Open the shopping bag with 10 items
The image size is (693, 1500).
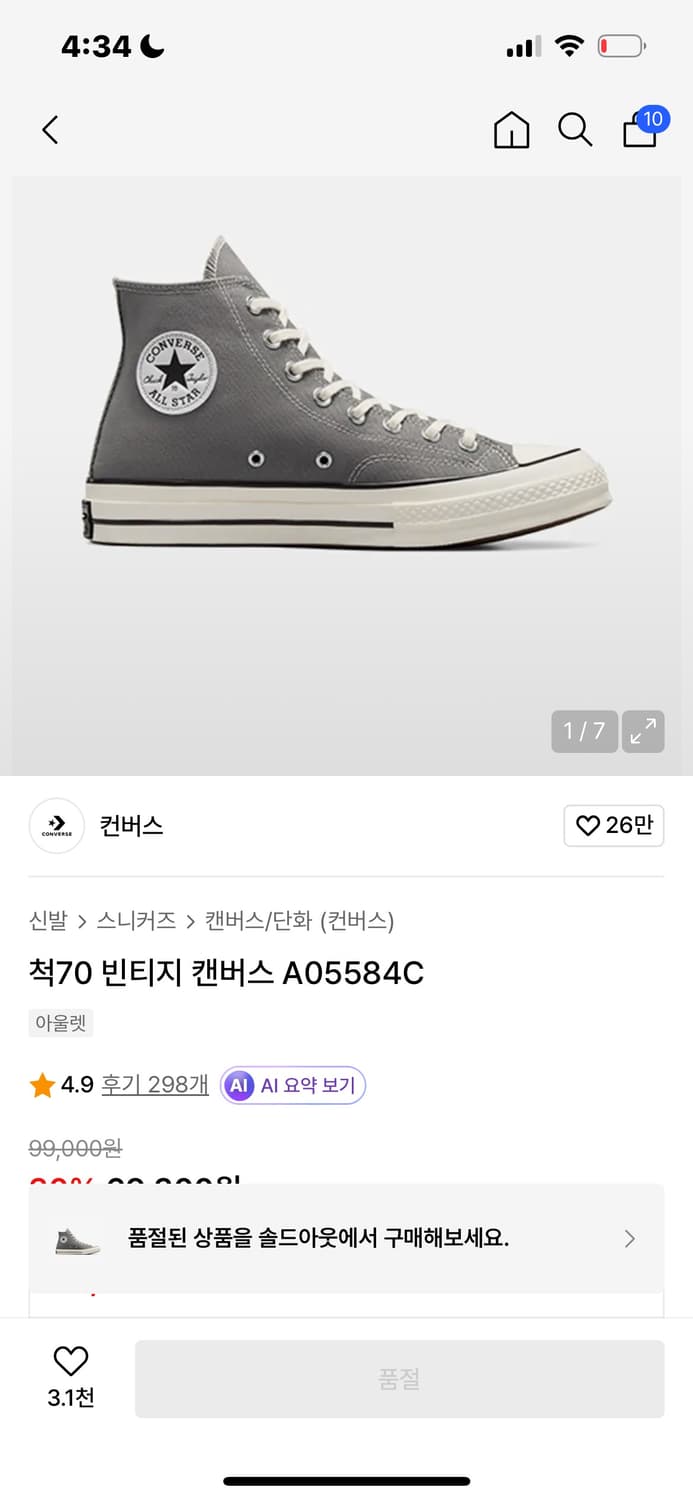(x=640, y=132)
